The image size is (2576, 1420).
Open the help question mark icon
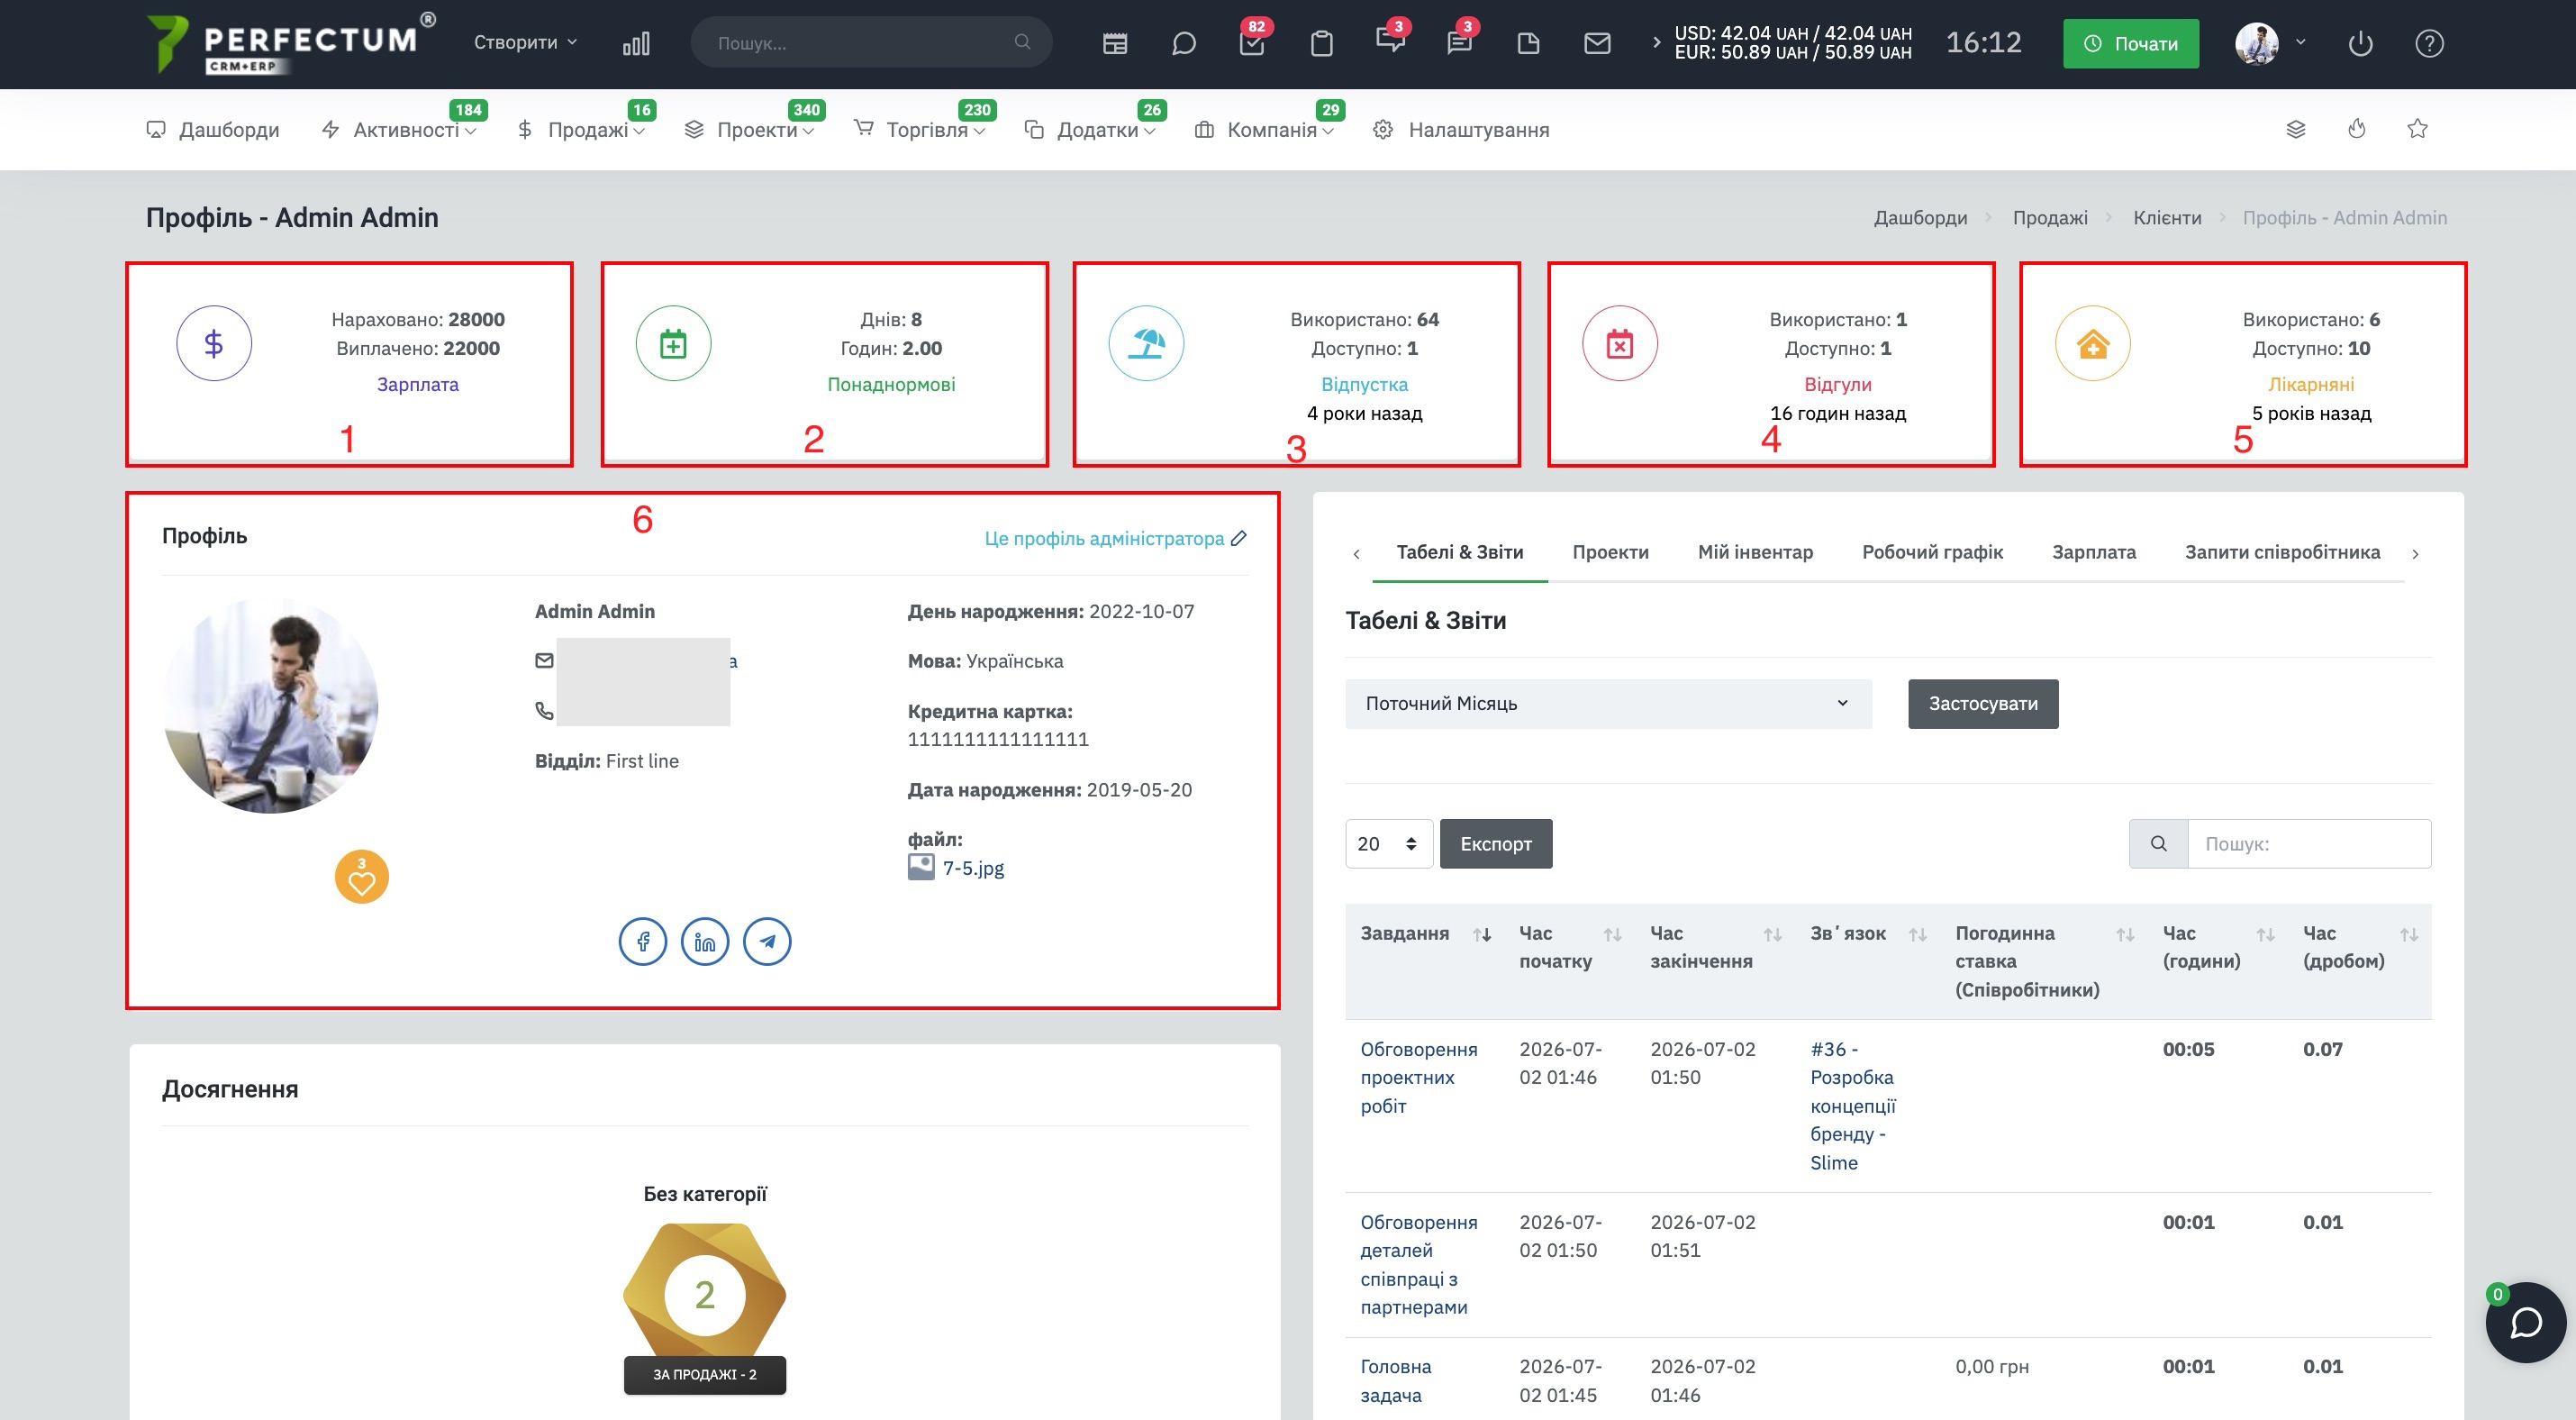click(2429, 43)
